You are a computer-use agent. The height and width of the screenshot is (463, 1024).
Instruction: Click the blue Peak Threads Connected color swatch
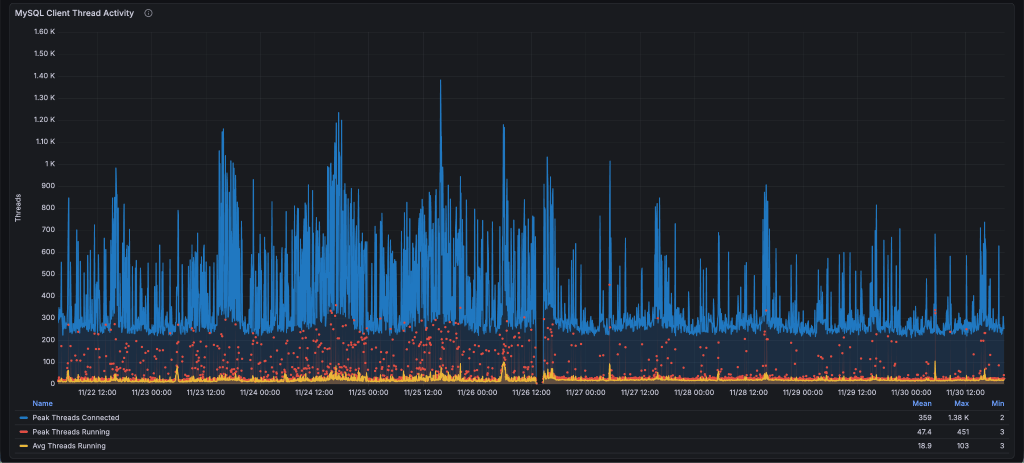click(x=24, y=417)
